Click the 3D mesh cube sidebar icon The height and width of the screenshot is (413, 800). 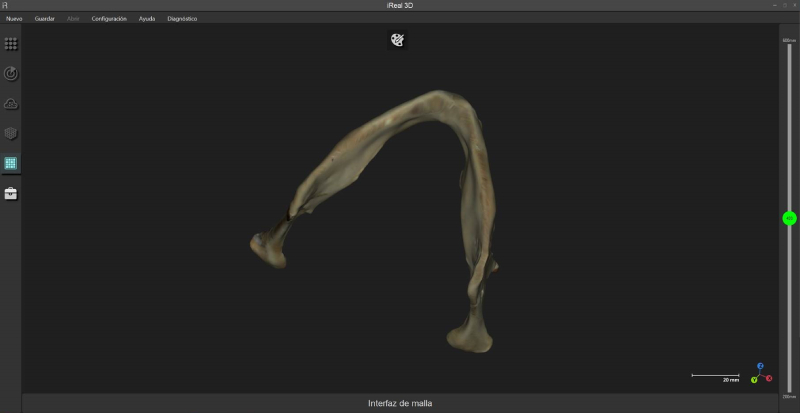[11, 133]
